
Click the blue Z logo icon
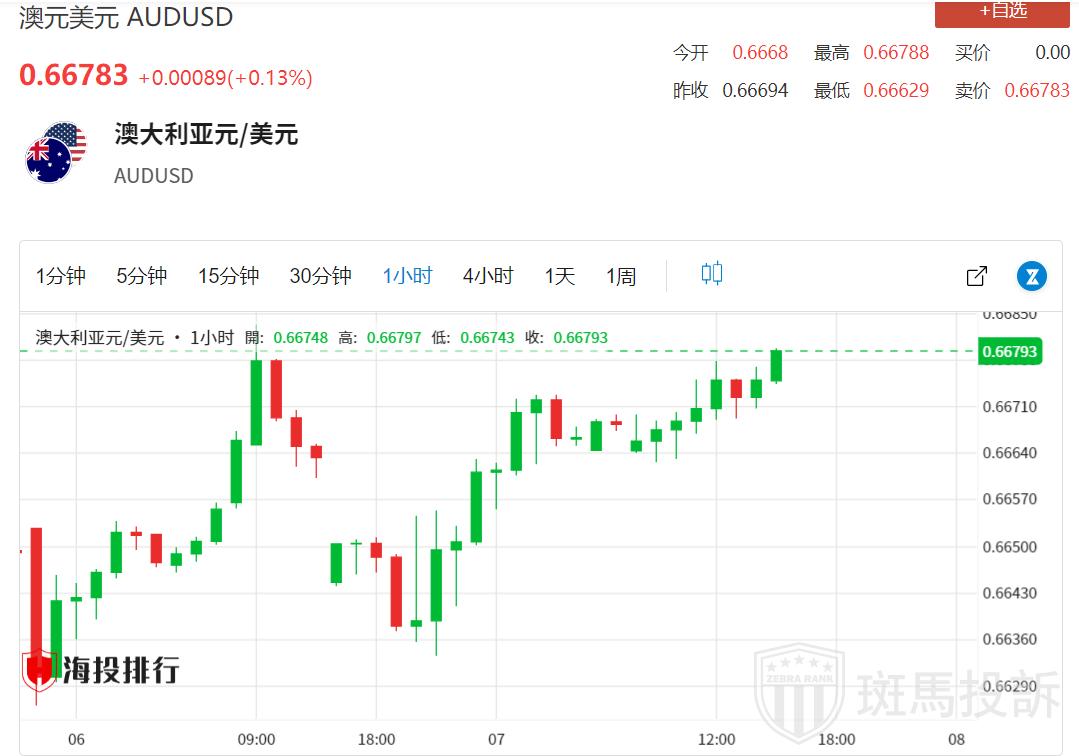pyautogui.click(x=1031, y=276)
